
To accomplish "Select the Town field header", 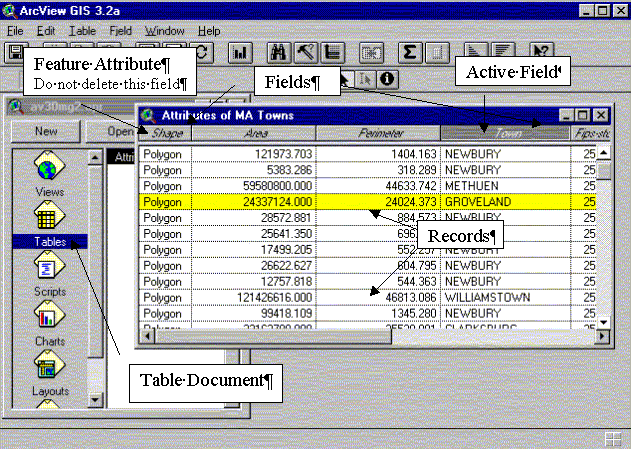I will [x=505, y=133].
